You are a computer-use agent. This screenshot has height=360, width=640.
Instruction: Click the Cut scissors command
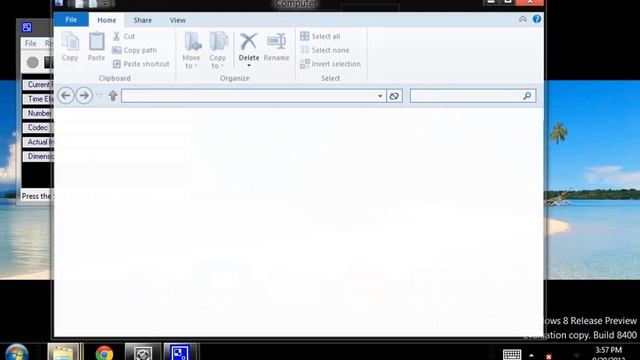pyautogui.click(x=124, y=36)
